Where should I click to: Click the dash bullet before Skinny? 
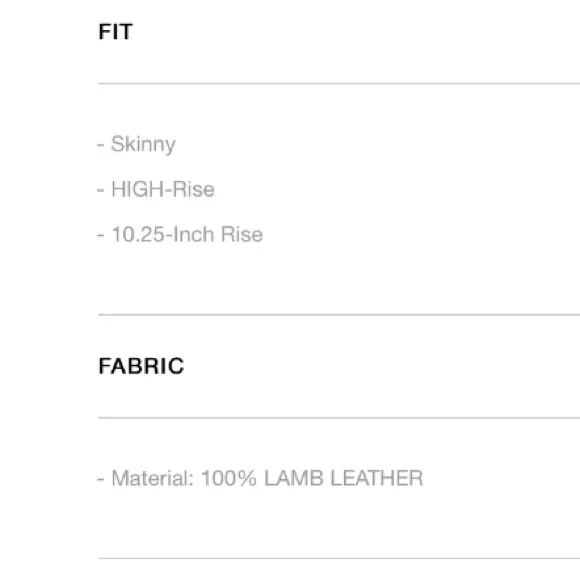click(x=101, y=145)
